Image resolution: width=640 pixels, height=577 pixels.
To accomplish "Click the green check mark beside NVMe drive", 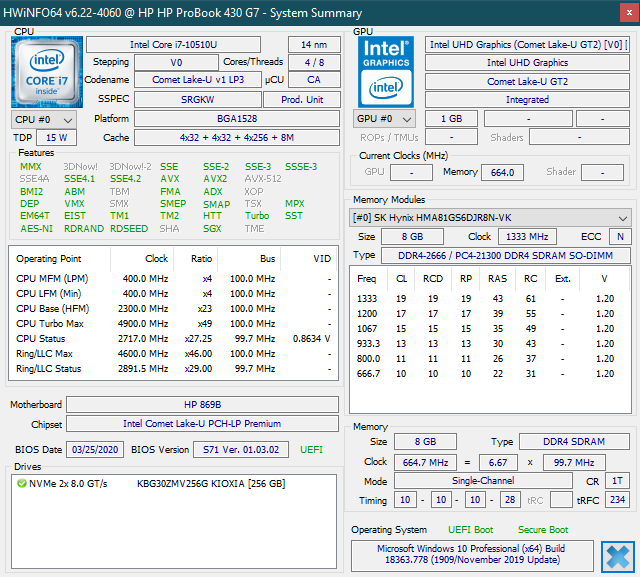I will 21,484.
